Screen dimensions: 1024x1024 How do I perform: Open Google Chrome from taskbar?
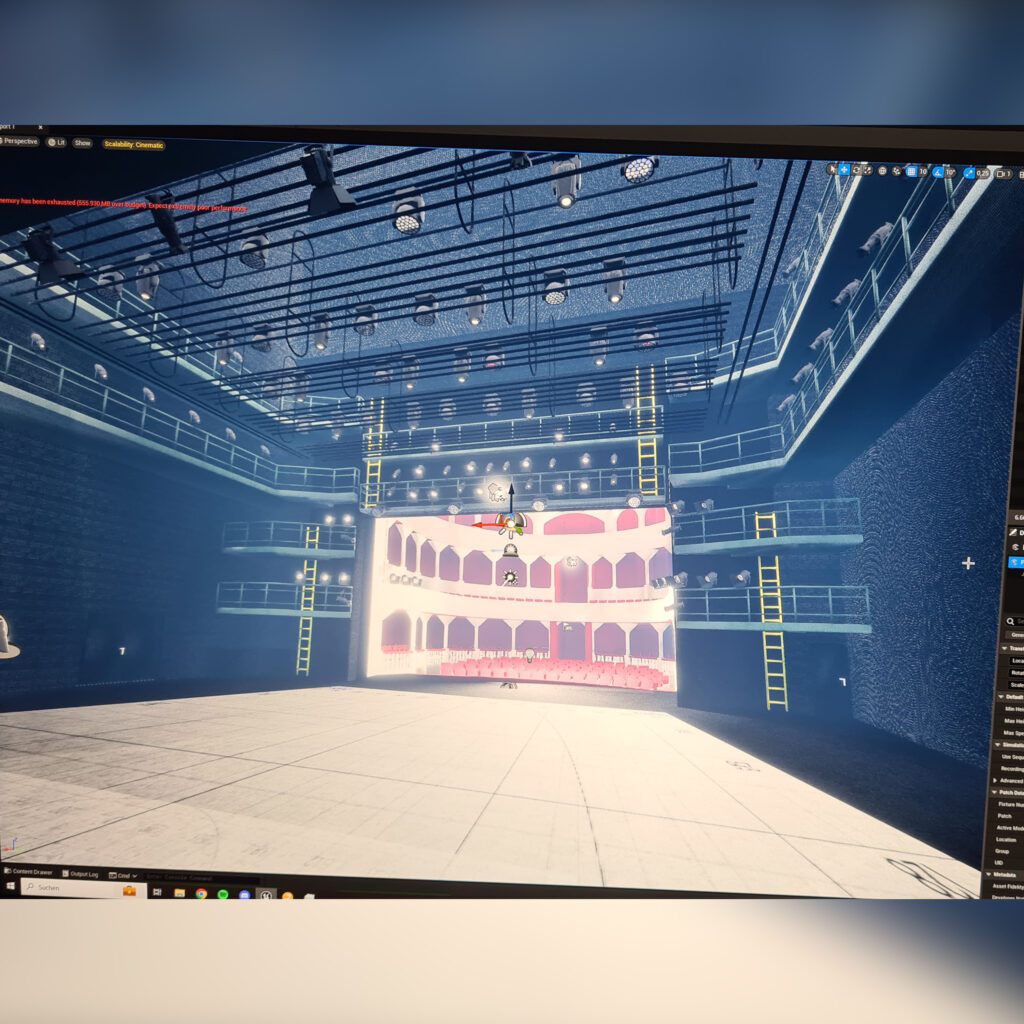pyautogui.click(x=201, y=893)
